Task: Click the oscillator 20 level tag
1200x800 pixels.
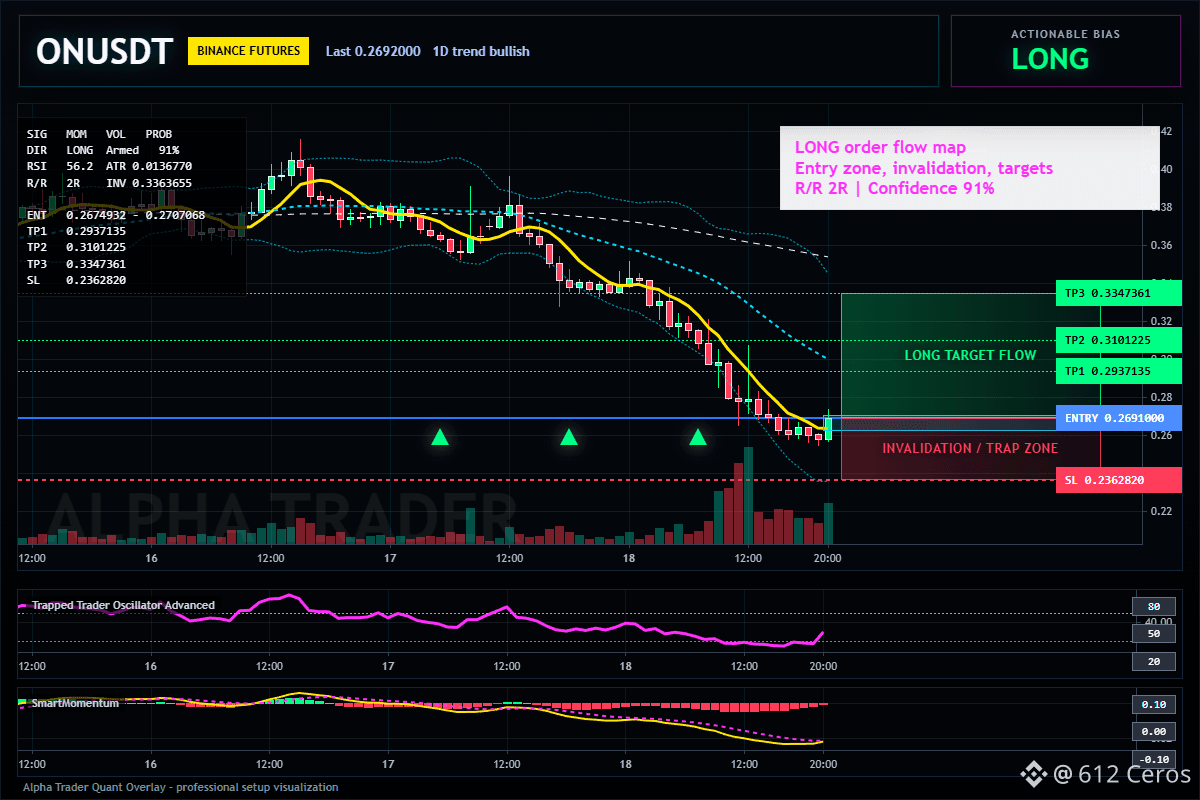Action: [x=1153, y=662]
